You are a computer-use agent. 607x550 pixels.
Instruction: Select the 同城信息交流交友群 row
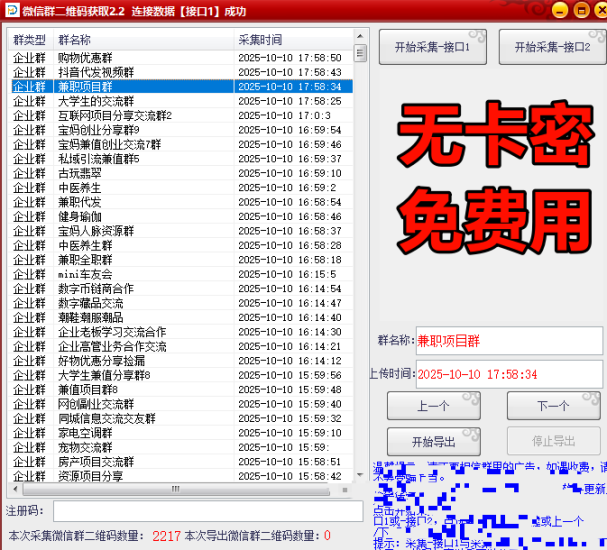[x=180, y=418]
